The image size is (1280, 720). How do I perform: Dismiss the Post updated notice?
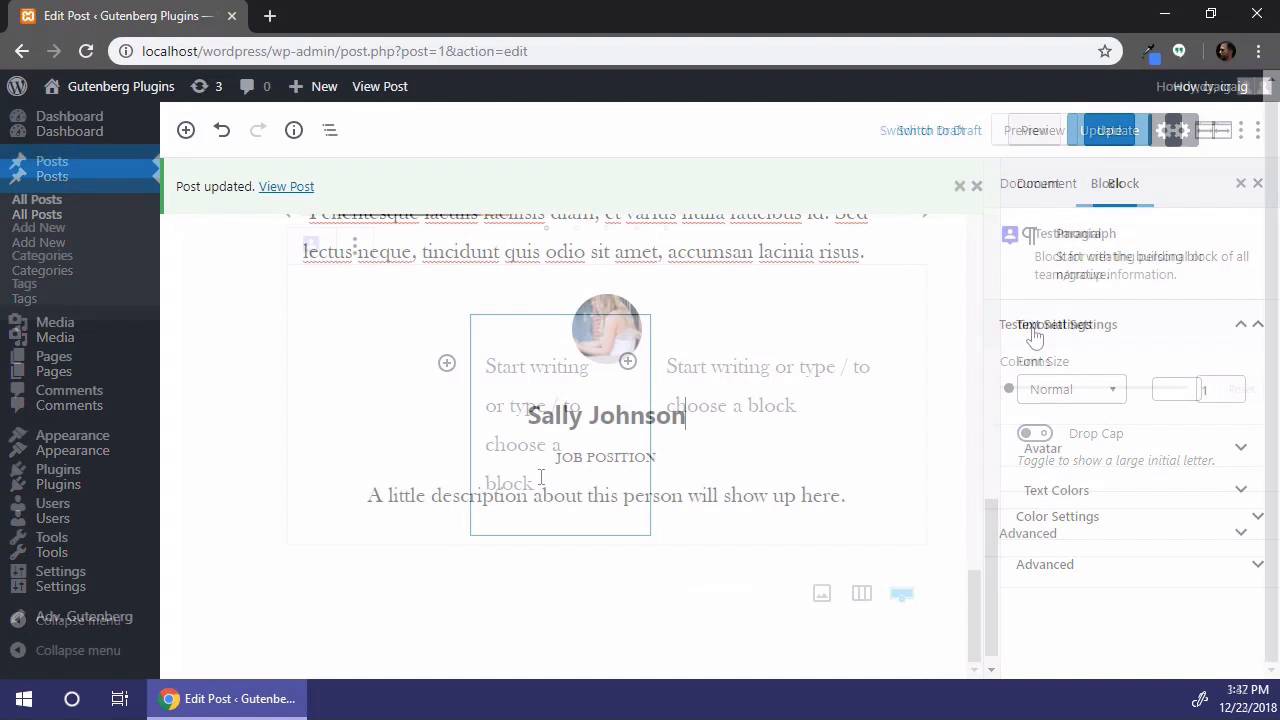(x=976, y=186)
